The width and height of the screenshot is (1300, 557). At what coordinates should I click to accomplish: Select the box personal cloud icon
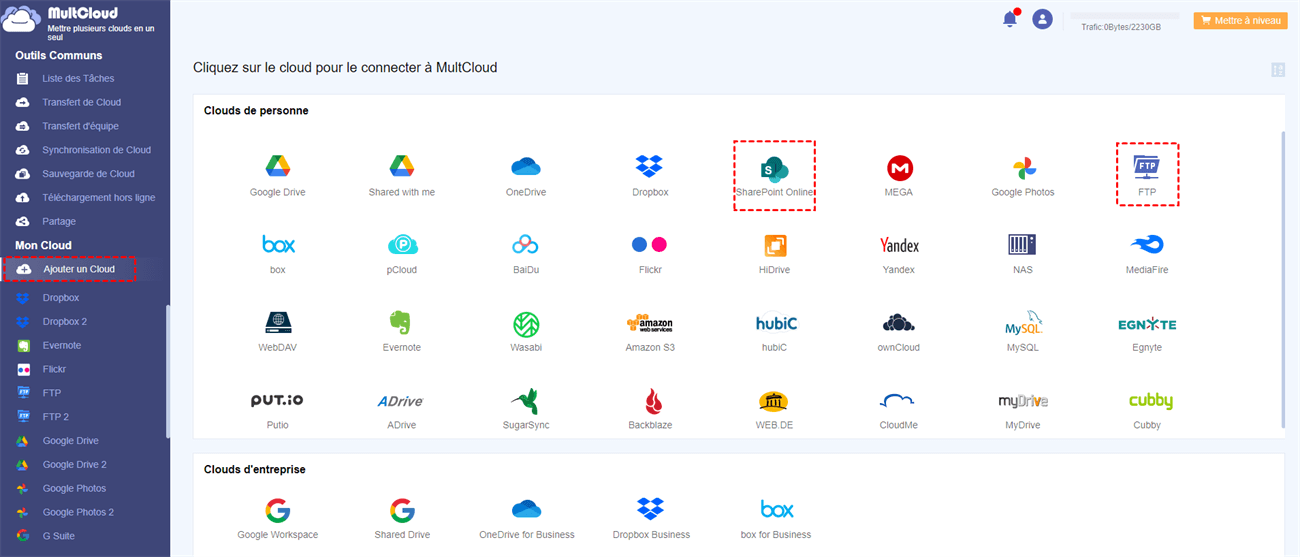tap(277, 244)
